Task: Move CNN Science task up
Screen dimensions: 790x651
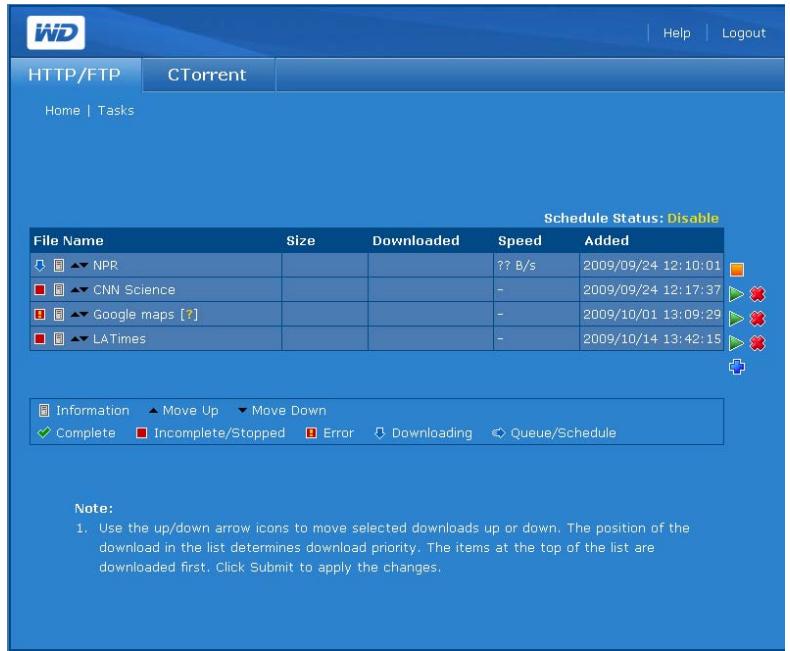Action: (x=75, y=290)
